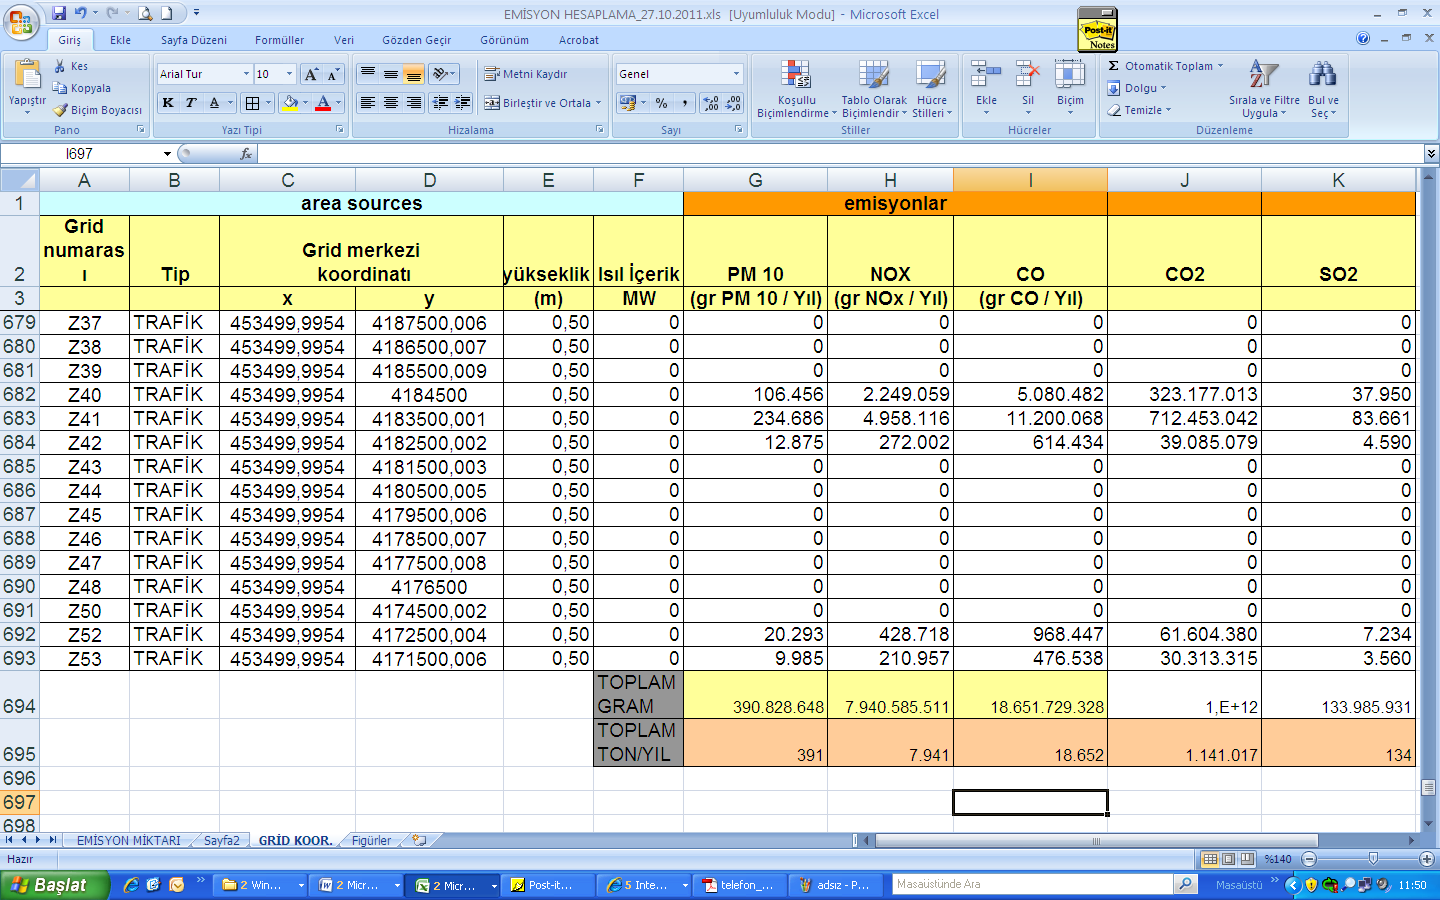Screen dimensions: 1440x900
Task: Toggle bold (K) formatting
Action: pyautogui.click(x=168, y=103)
